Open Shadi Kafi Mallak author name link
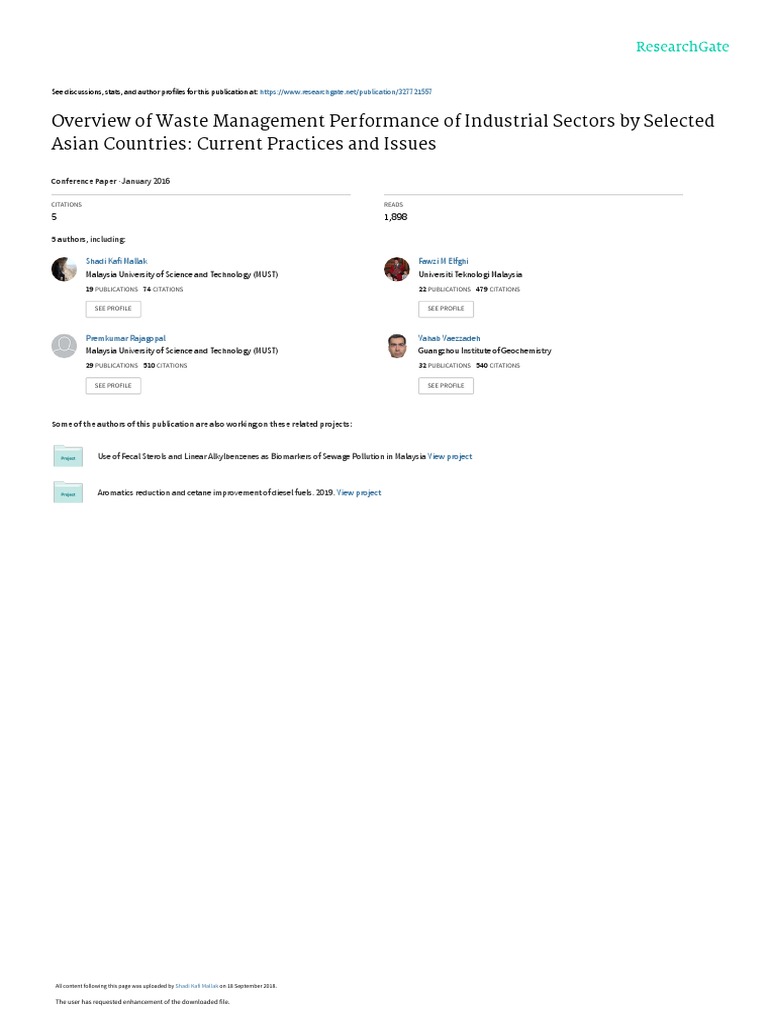Viewport: 768px width, 1024px height. 116,260
